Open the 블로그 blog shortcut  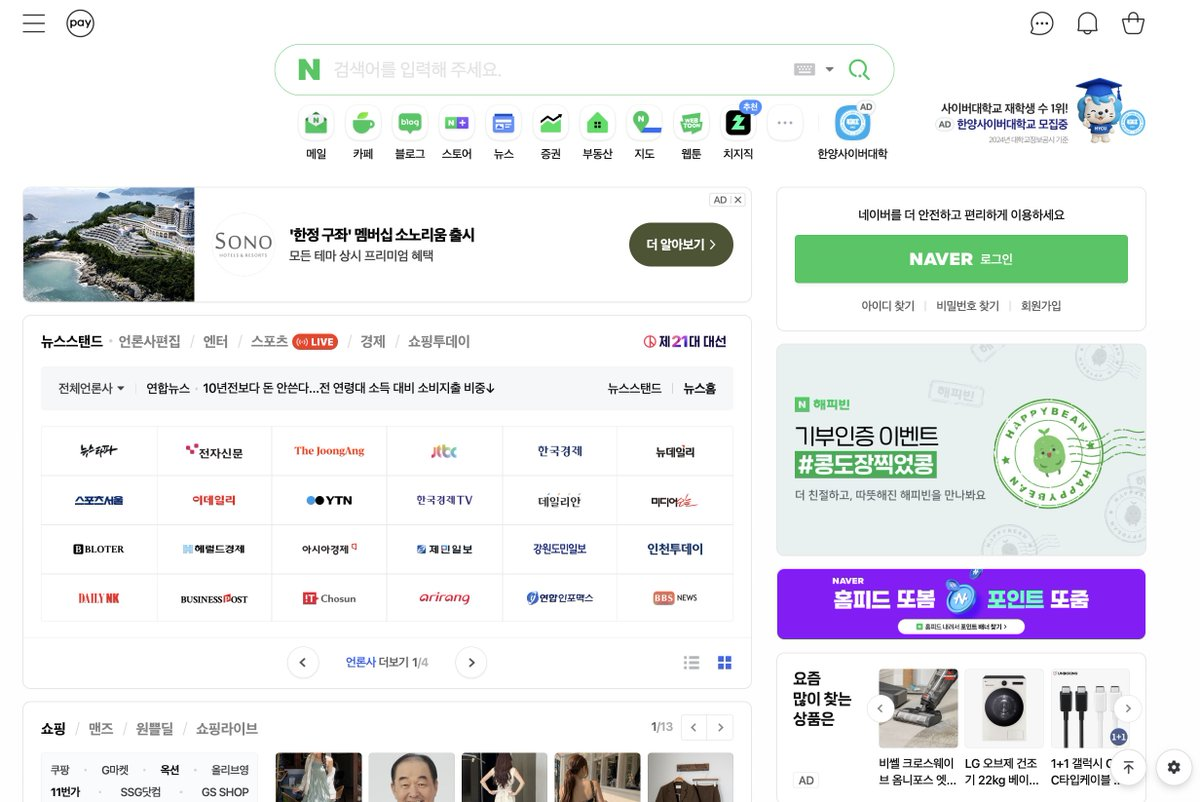[x=410, y=134]
